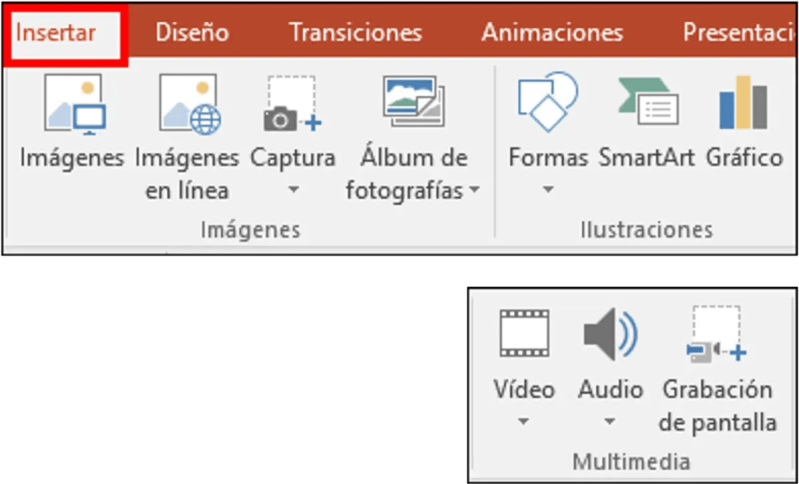
Task: Open the Álbum de fotografías icon
Action: [x=414, y=101]
